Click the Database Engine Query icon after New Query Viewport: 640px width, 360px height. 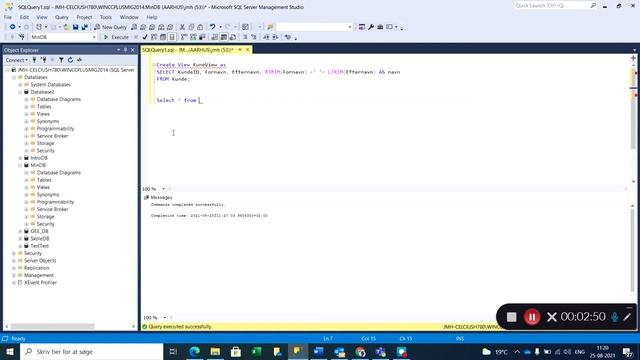click(x=134, y=27)
